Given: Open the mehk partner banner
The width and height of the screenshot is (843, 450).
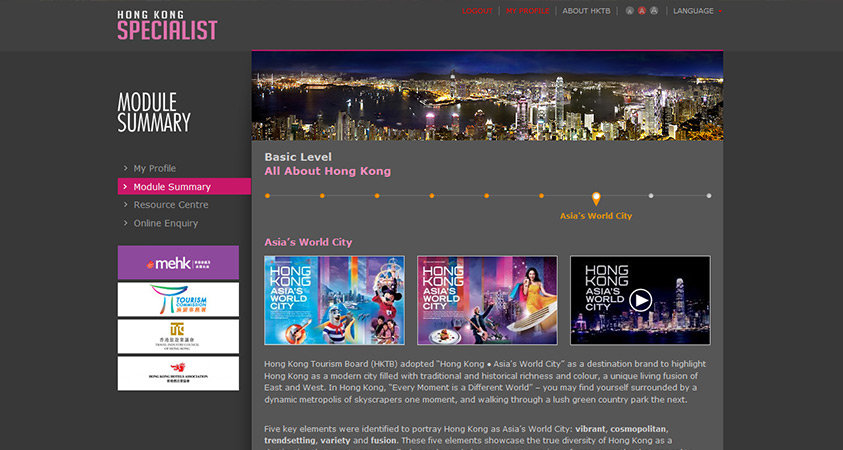Looking at the screenshot, I should (x=178, y=263).
